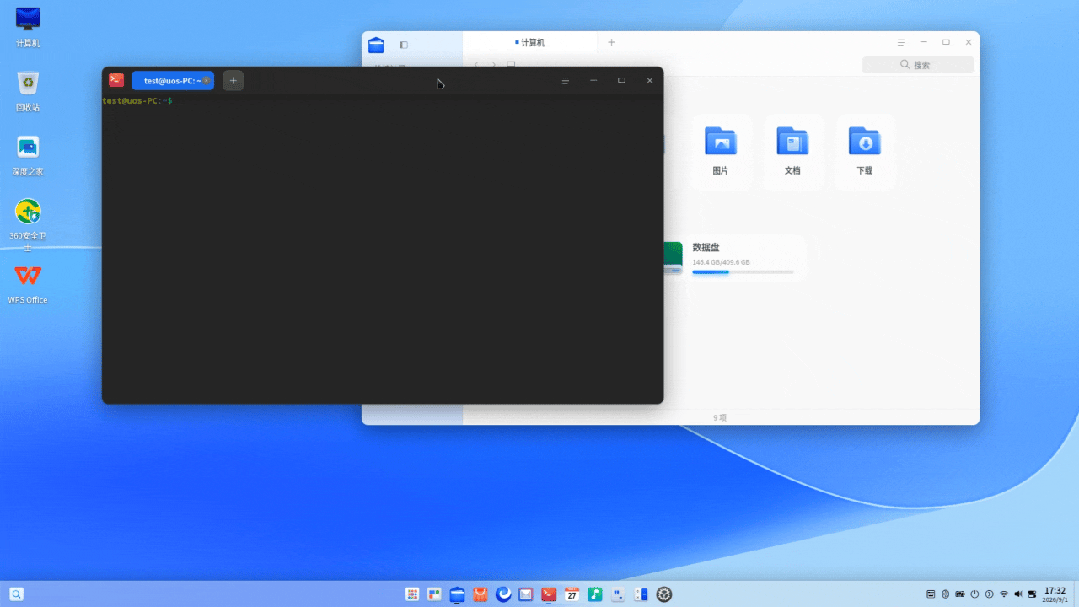Launch the 360 security desktop shortcut
The image size is (1079, 607).
click(28, 224)
